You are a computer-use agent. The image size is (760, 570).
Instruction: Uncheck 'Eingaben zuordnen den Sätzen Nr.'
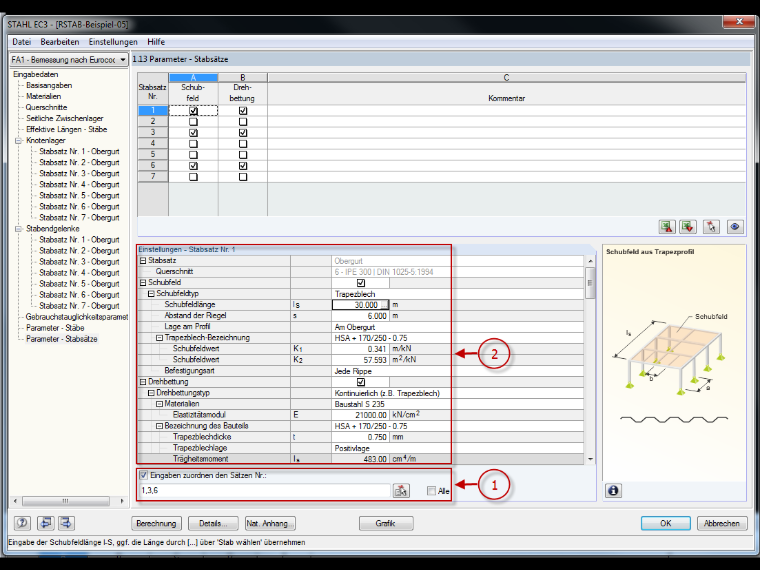click(143, 475)
